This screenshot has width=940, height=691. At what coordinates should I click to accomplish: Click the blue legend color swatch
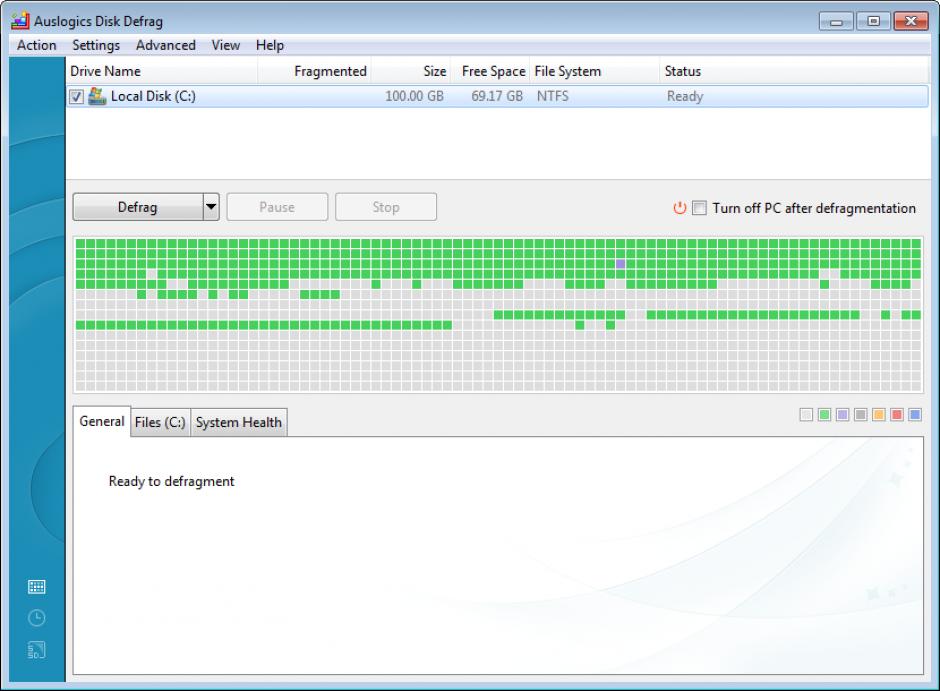915,415
